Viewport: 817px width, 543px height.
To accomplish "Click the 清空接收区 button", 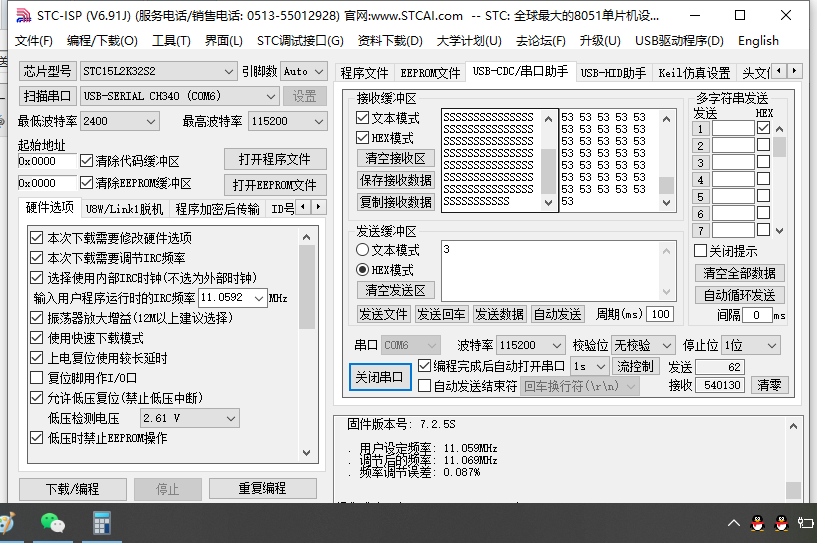I will tap(395, 158).
